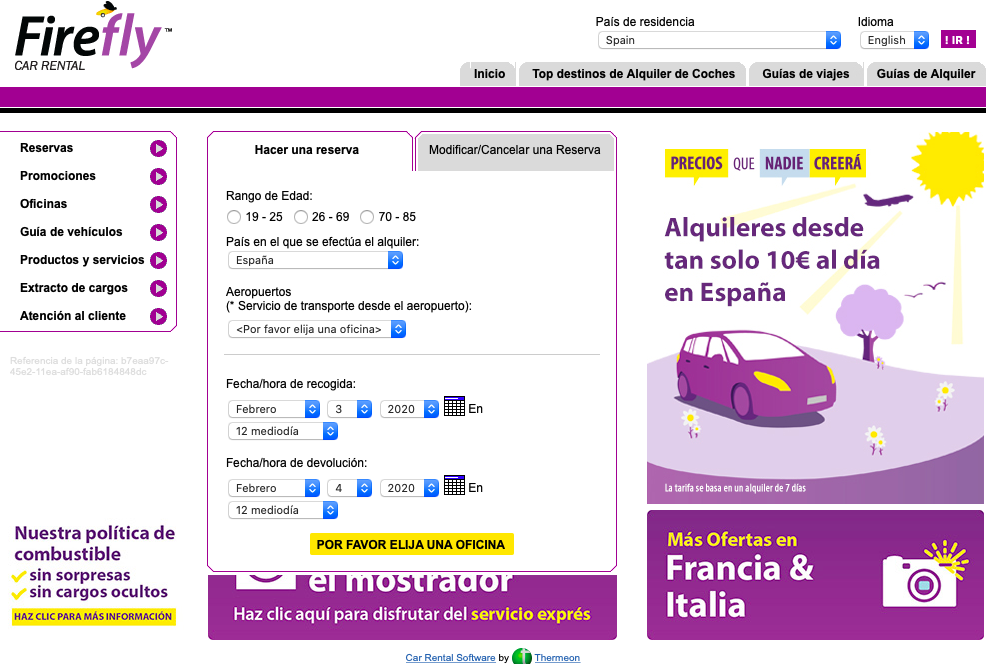Open the airport office selection dropdown
This screenshot has height=664, width=996.
tap(316, 329)
